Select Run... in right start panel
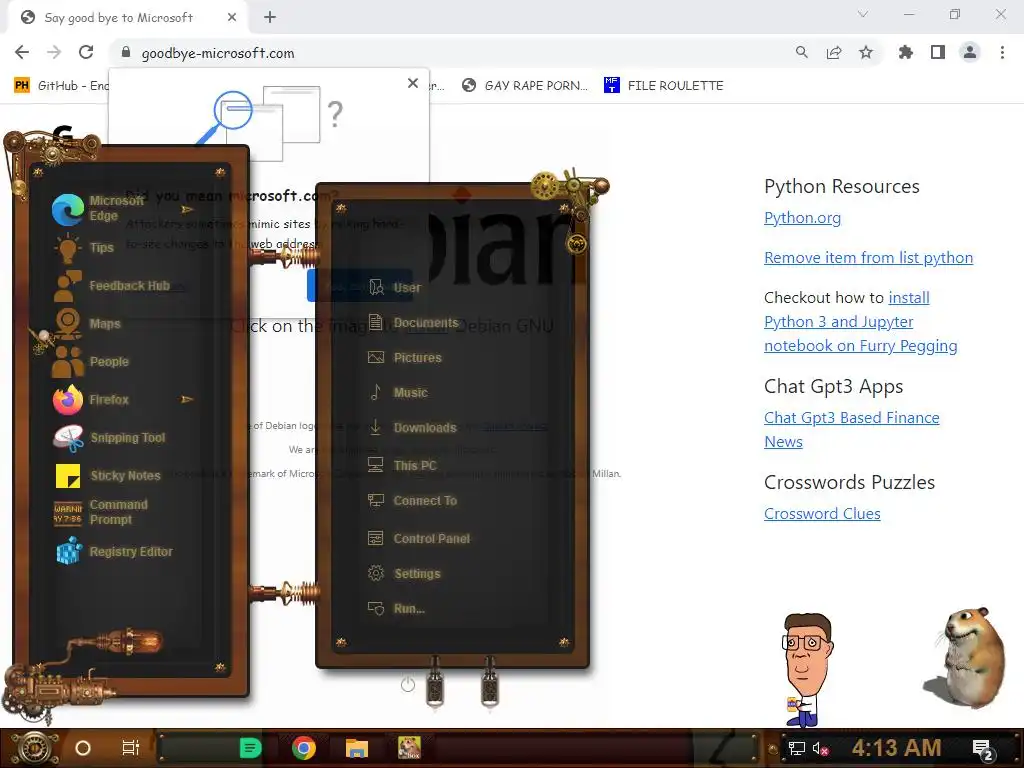This screenshot has height=768, width=1024. coord(396,609)
